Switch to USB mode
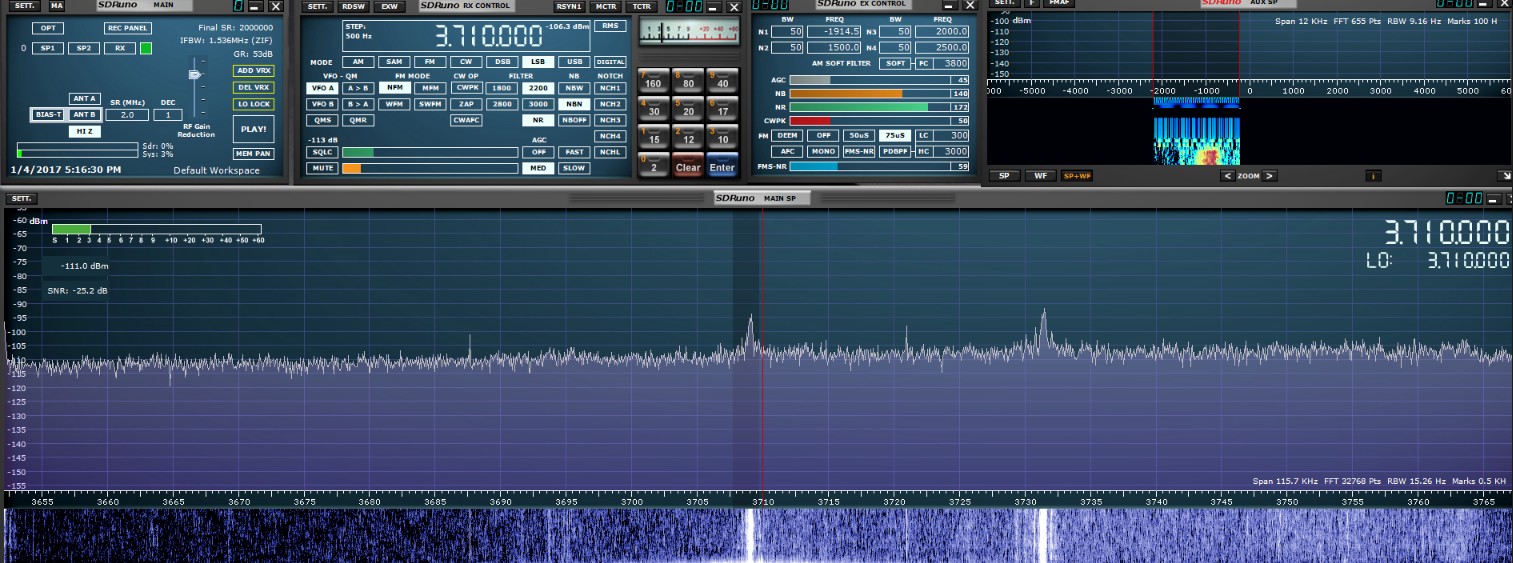Viewport: 1513px width, 563px height. click(574, 62)
